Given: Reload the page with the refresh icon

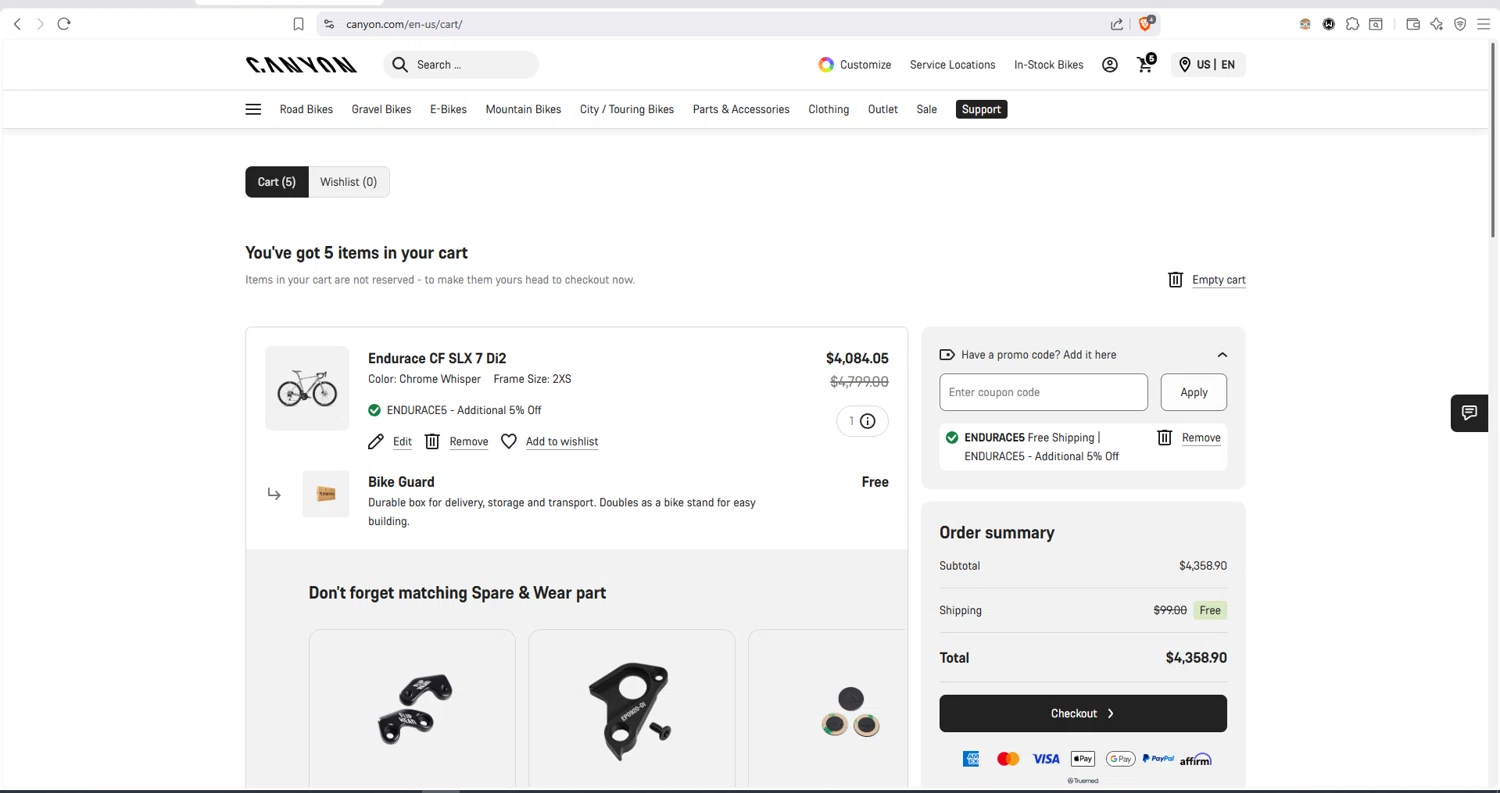Looking at the screenshot, I should pos(64,24).
